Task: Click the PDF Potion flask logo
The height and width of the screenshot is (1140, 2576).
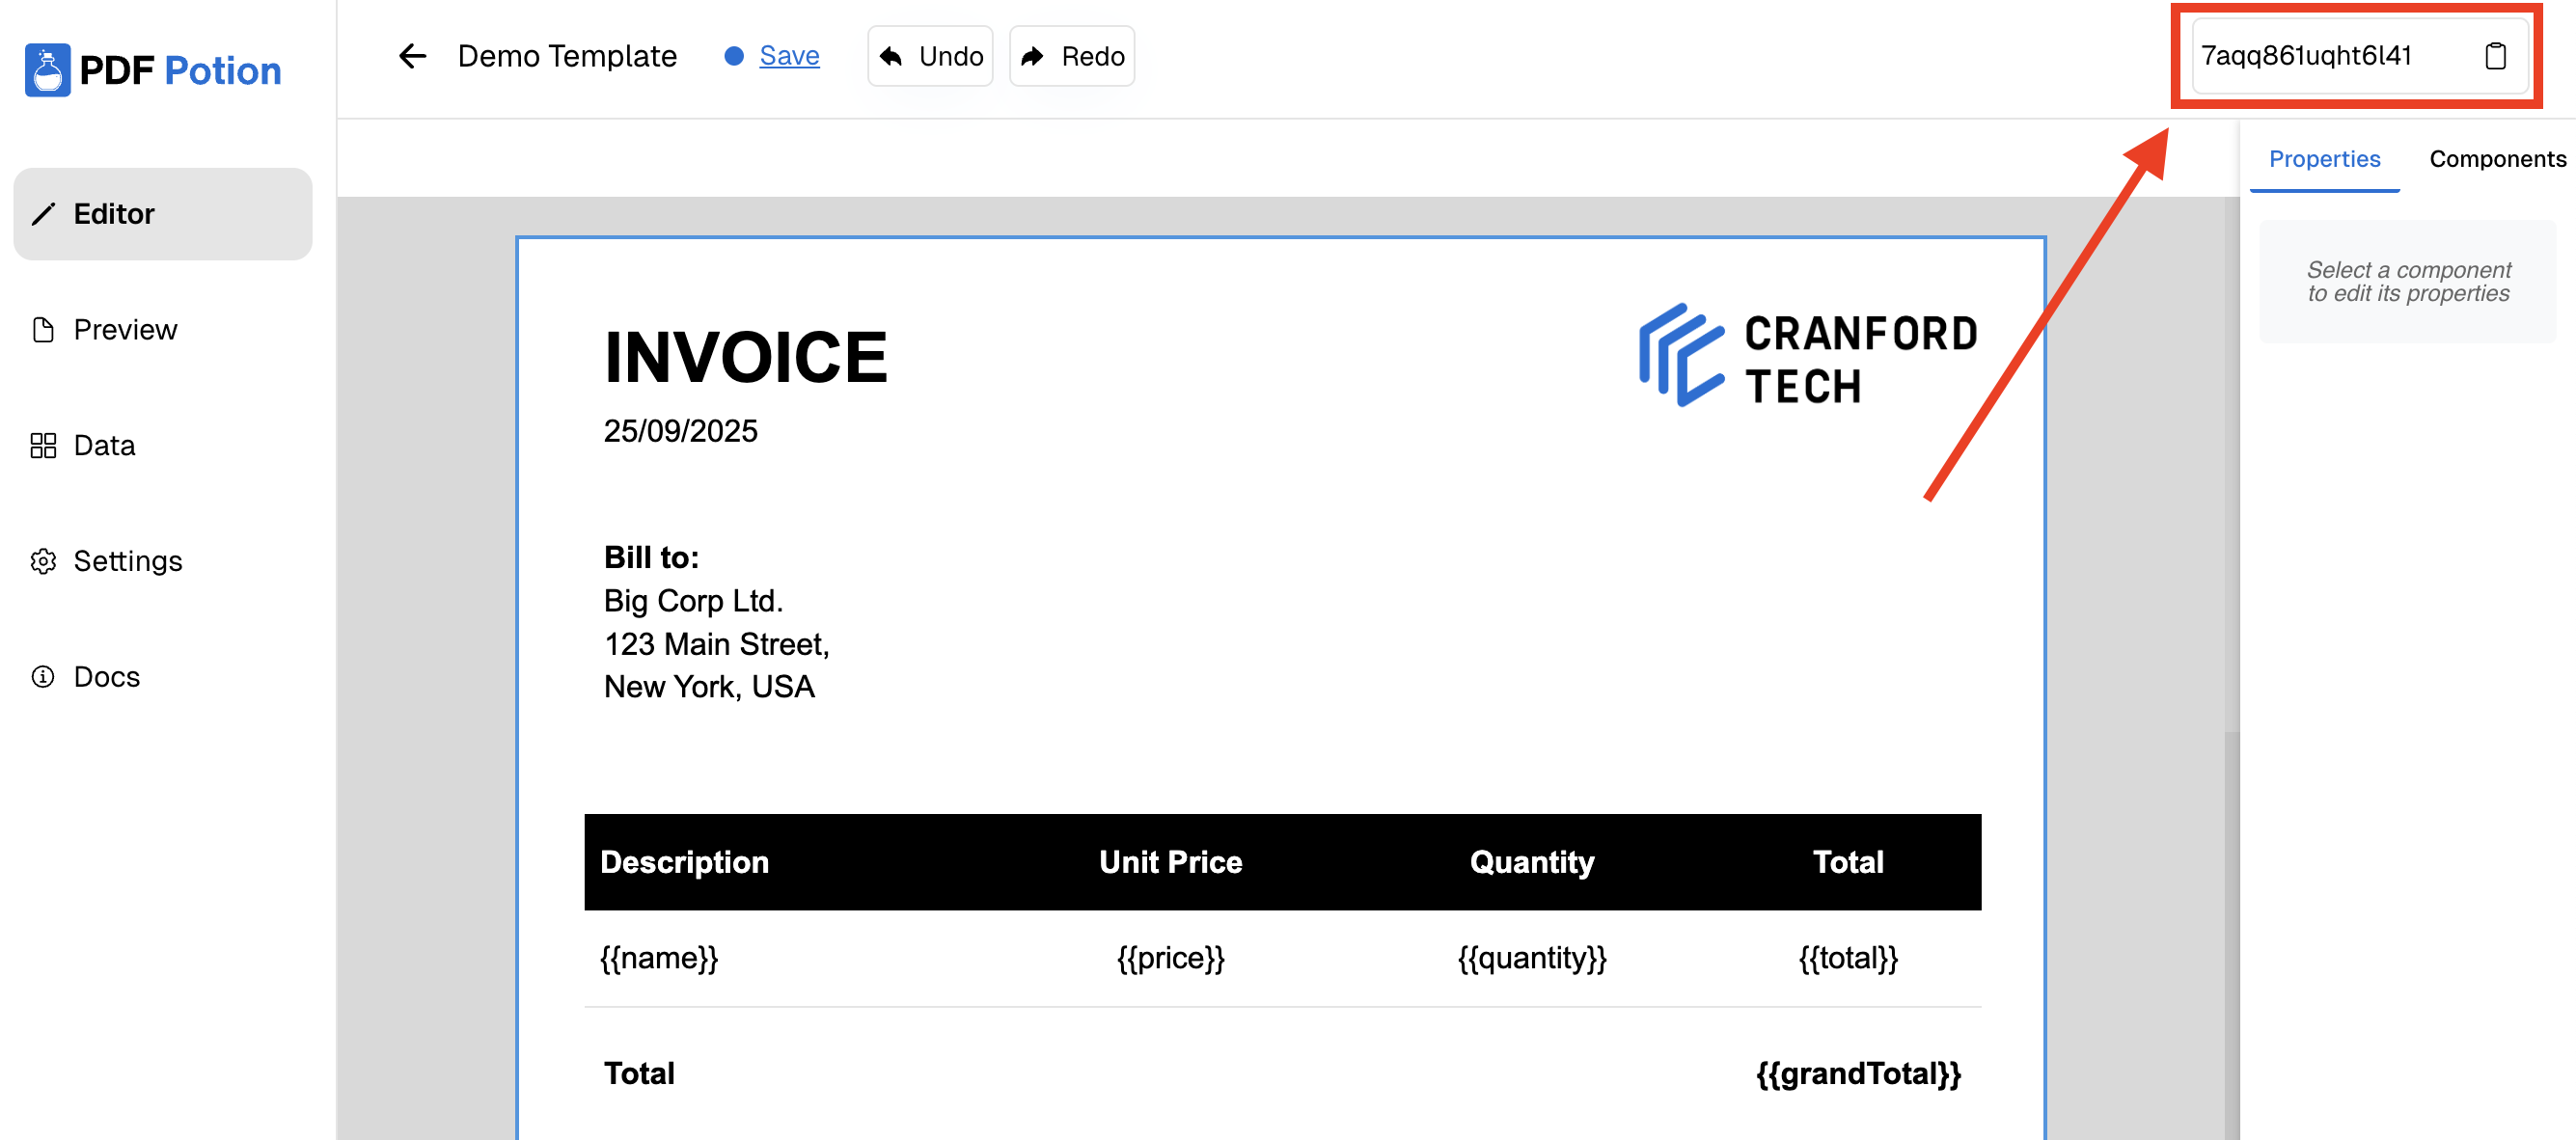Action: tap(47, 70)
